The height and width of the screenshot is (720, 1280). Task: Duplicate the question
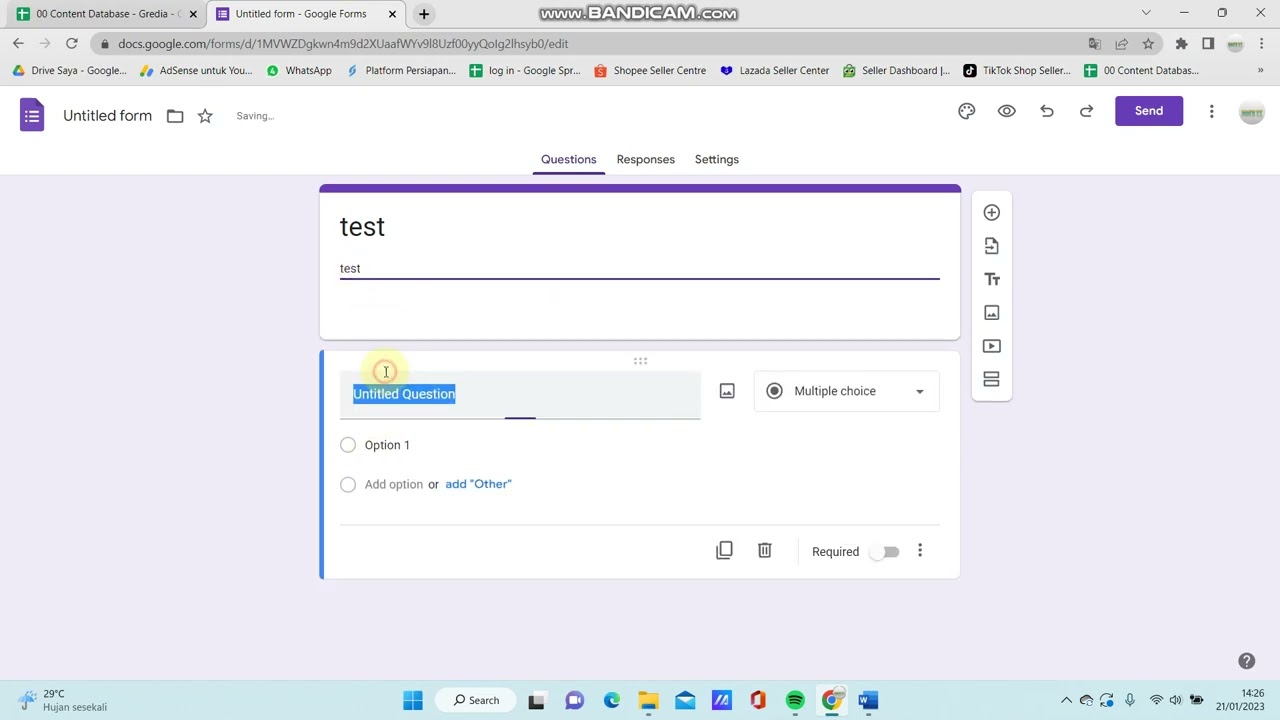pyautogui.click(x=724, y=551)
